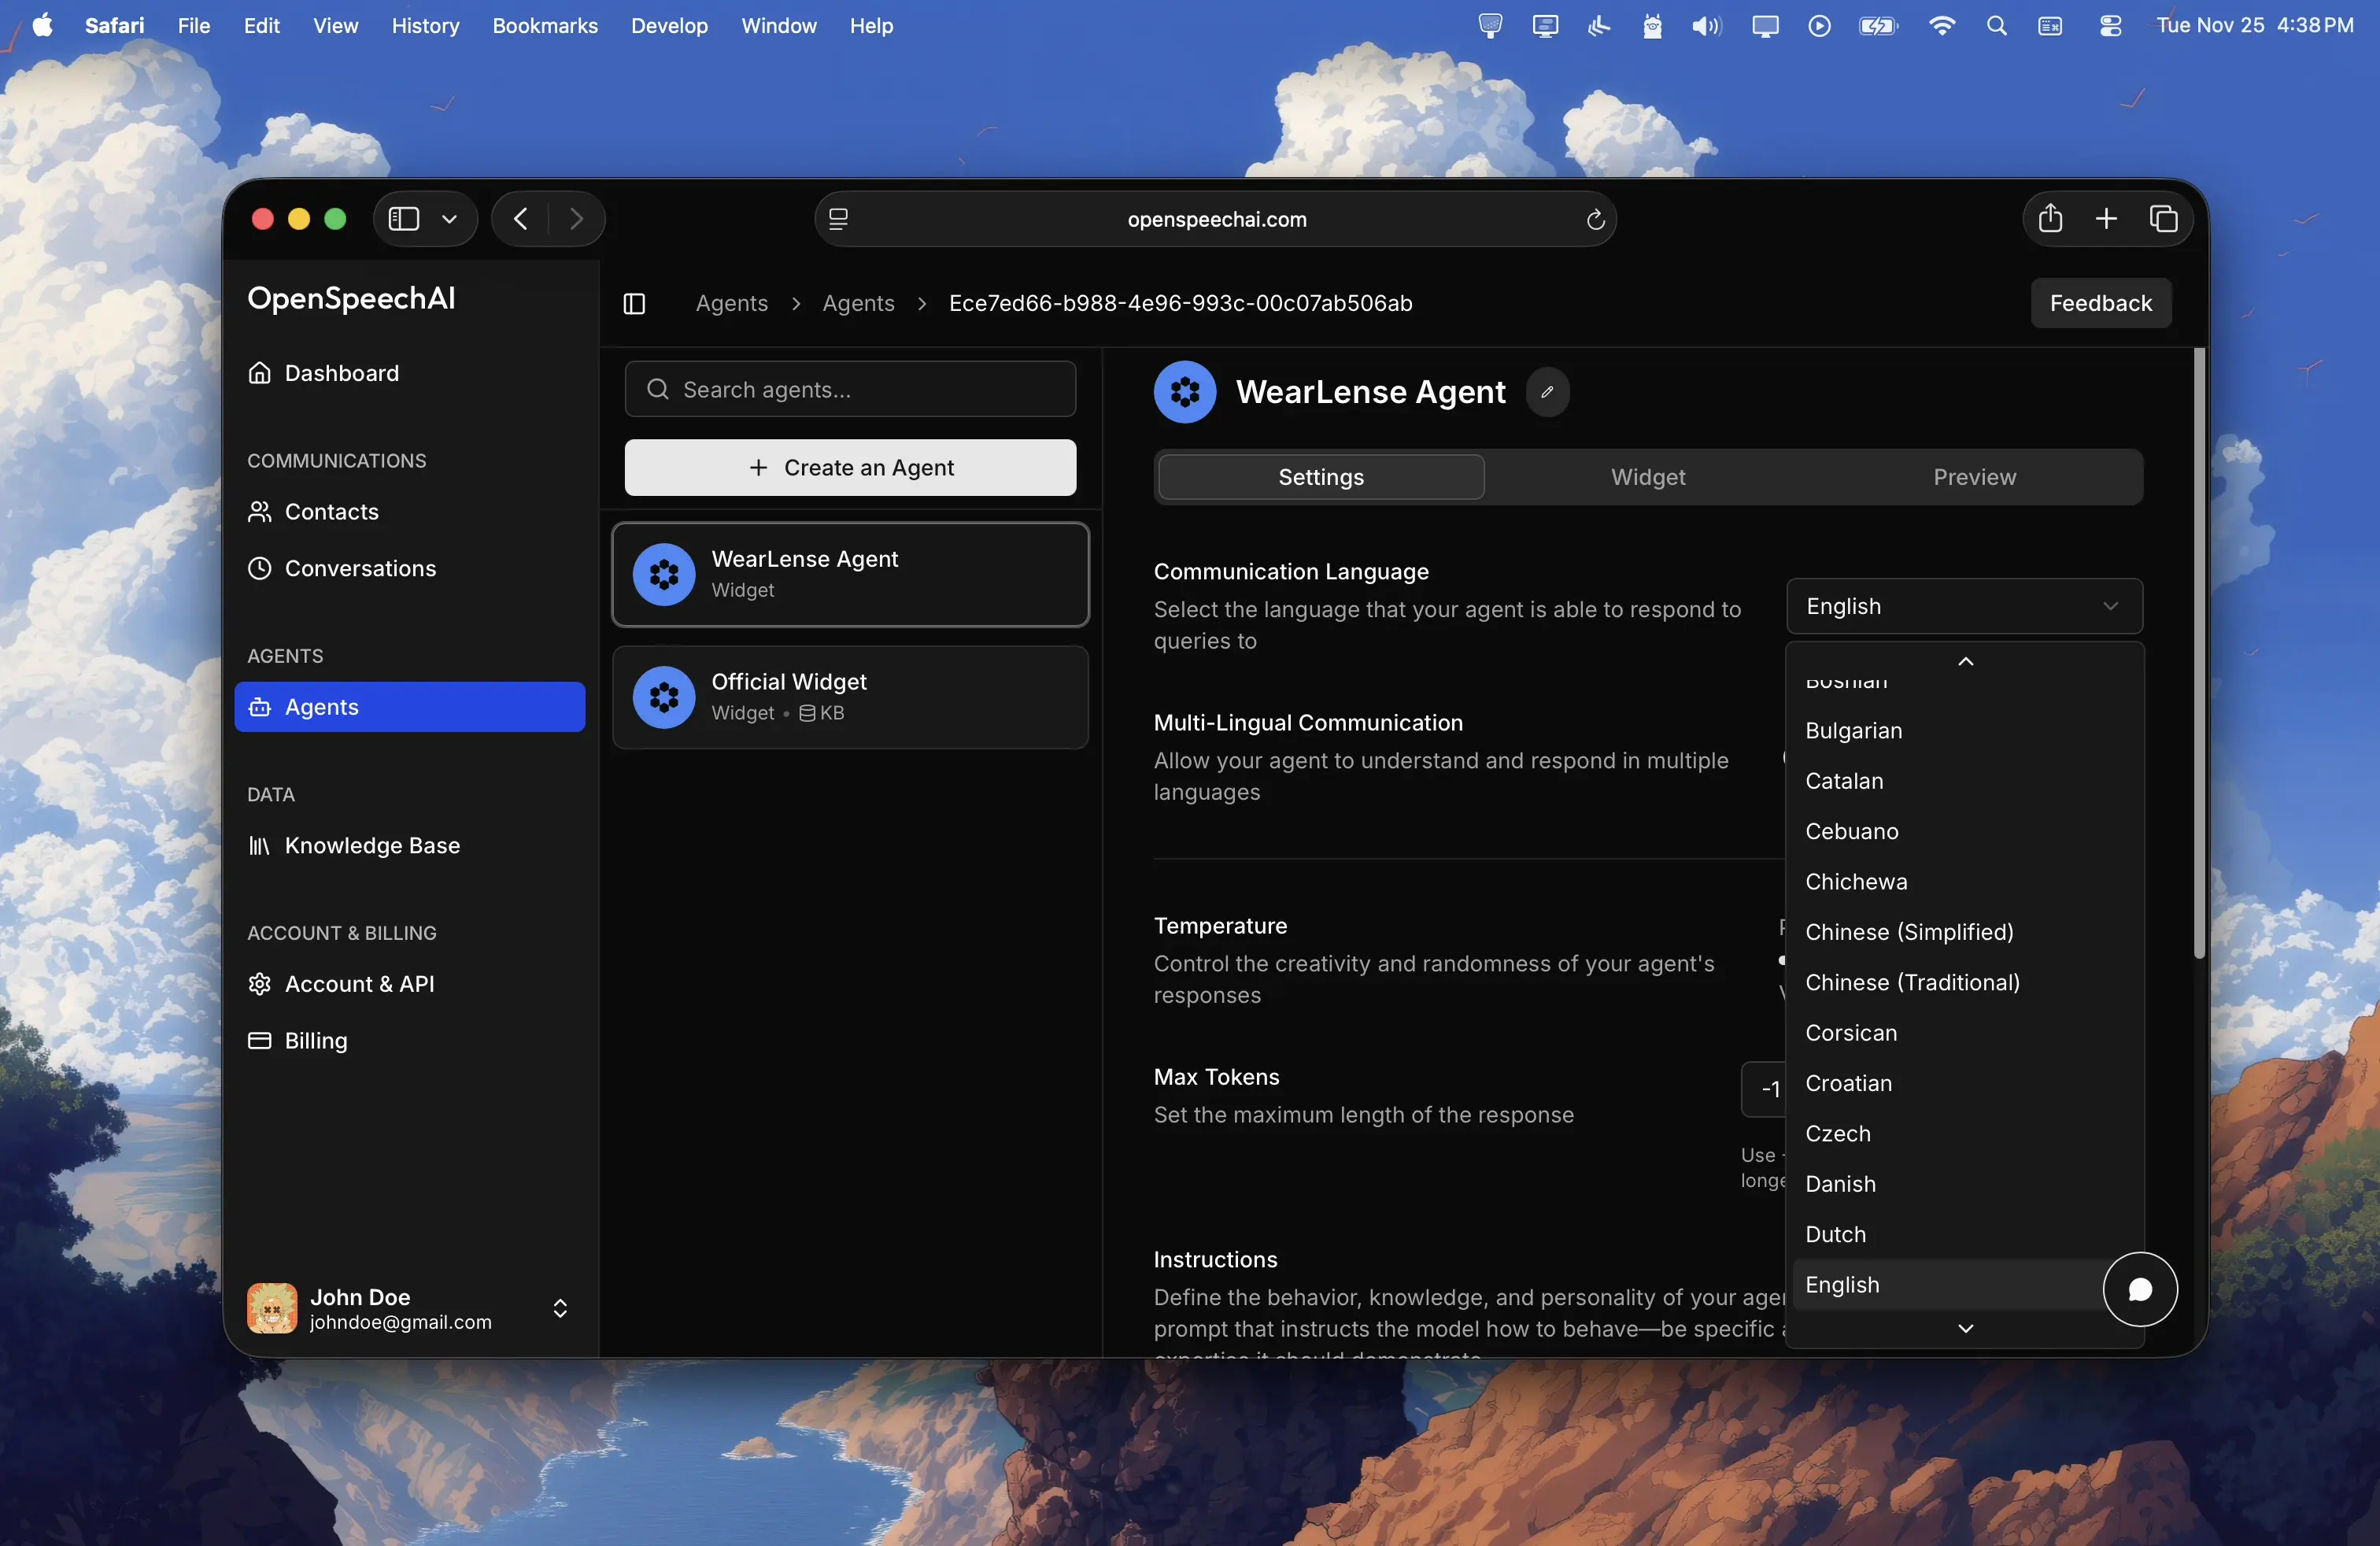Open the chat bubble widget button
The width and height of the screenshot is (2380, 1546).
(2140, 1289)
